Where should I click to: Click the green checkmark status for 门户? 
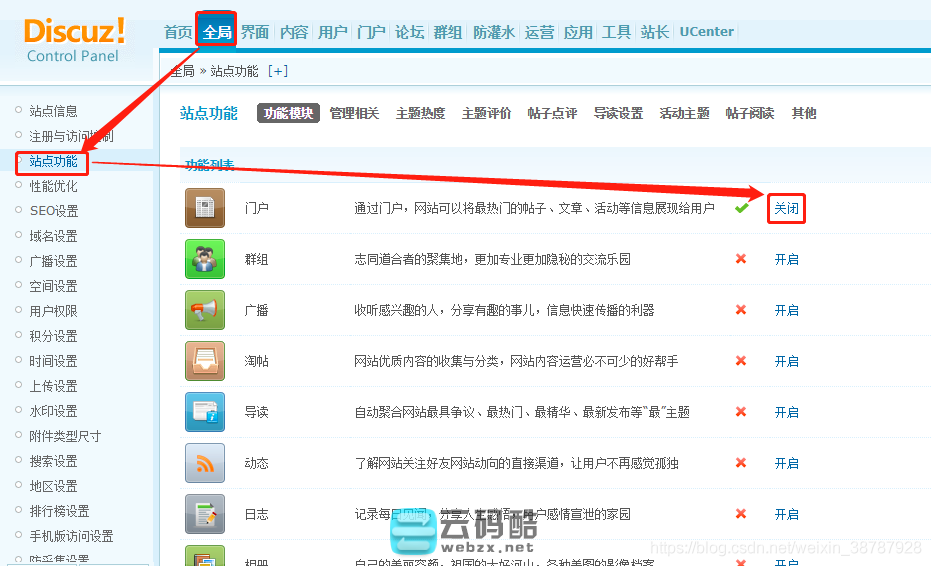point(741,208)
